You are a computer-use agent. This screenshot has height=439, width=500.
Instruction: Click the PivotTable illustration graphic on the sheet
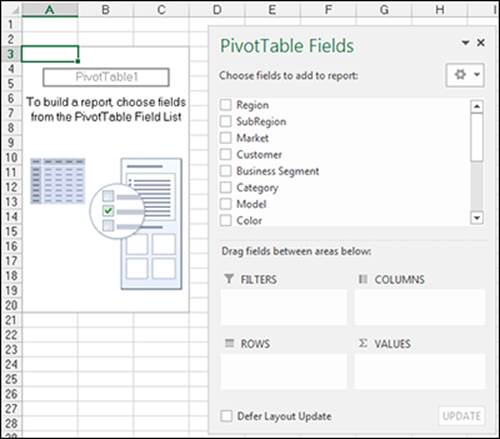106,223
